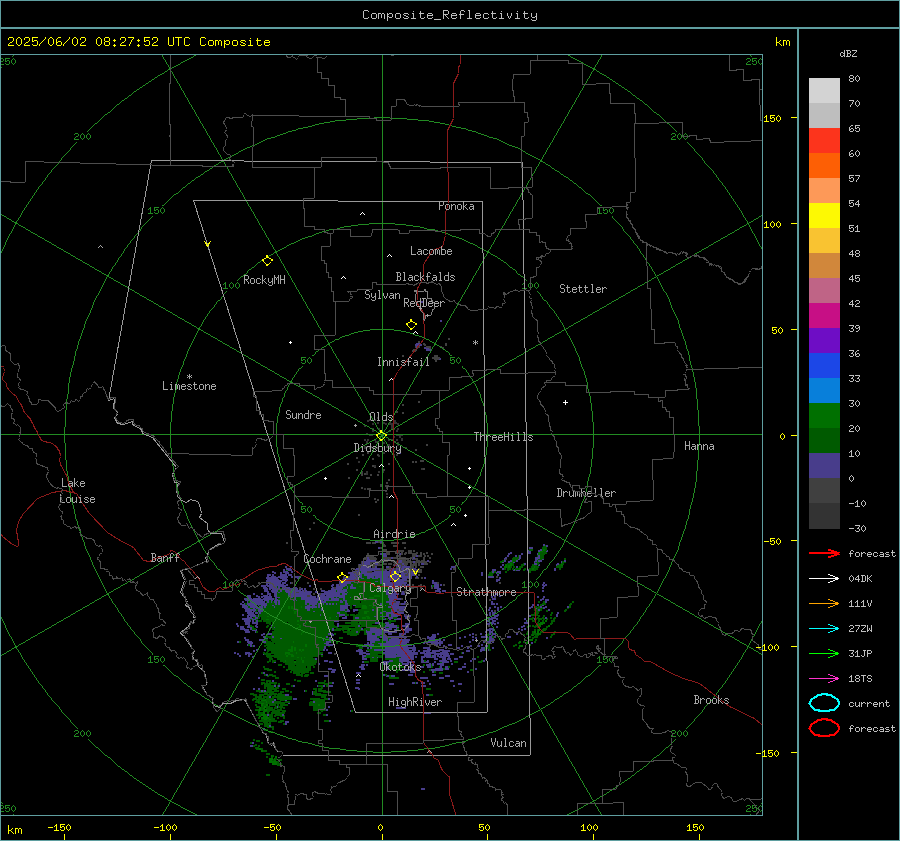This screenshot has width=900, height=841.
Task: Pick the bright green 20-30 dBZ swatch
Action: point(824,416)
